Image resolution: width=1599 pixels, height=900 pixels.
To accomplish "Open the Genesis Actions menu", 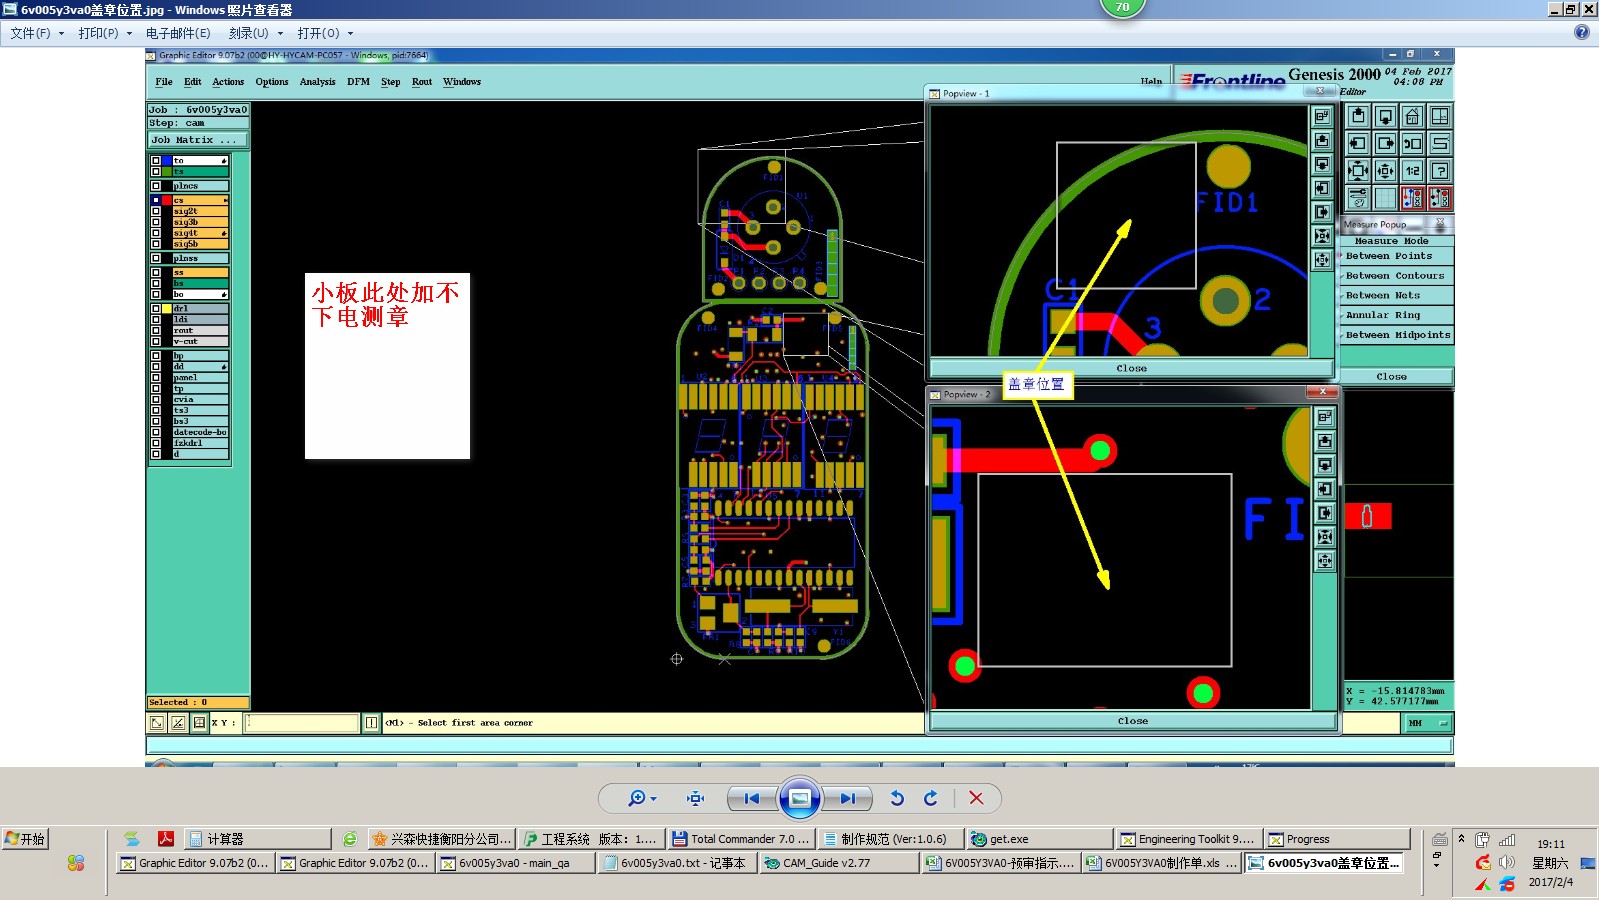I will tap(228, 82).
